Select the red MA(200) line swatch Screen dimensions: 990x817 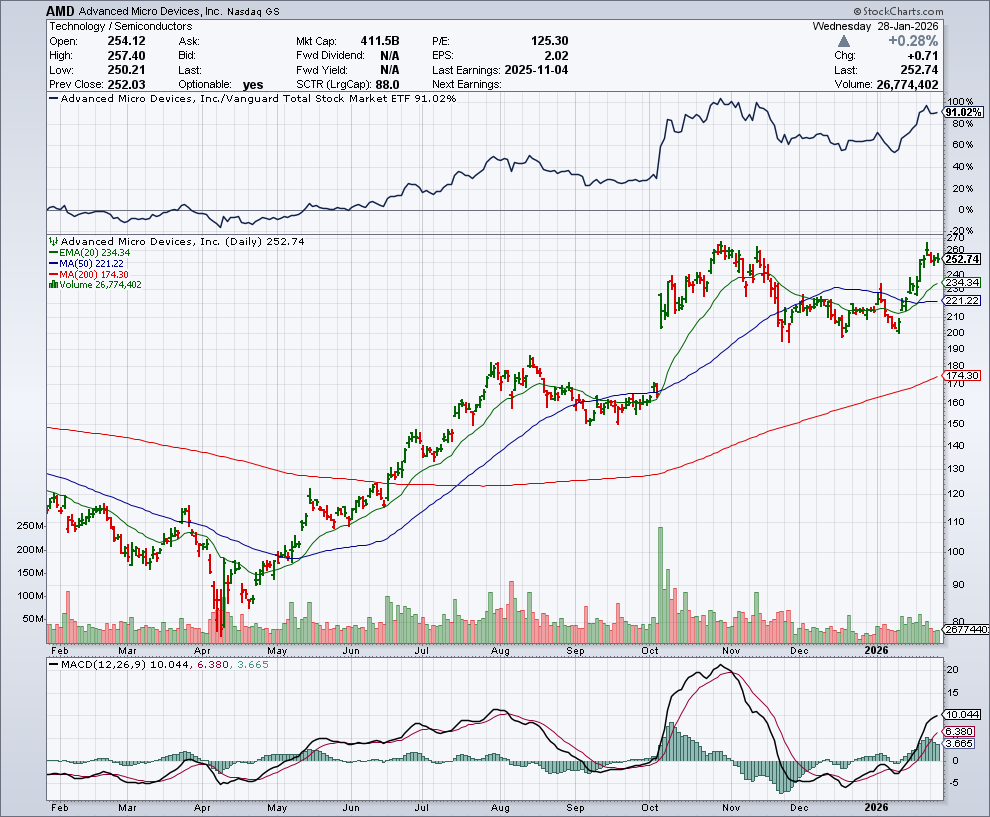click(x=53, y=275)
